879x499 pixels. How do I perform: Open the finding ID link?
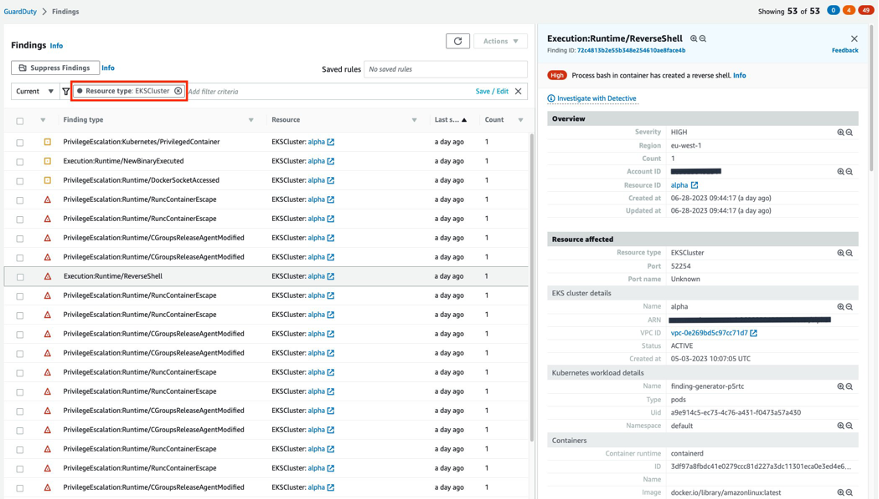(631, 50)
